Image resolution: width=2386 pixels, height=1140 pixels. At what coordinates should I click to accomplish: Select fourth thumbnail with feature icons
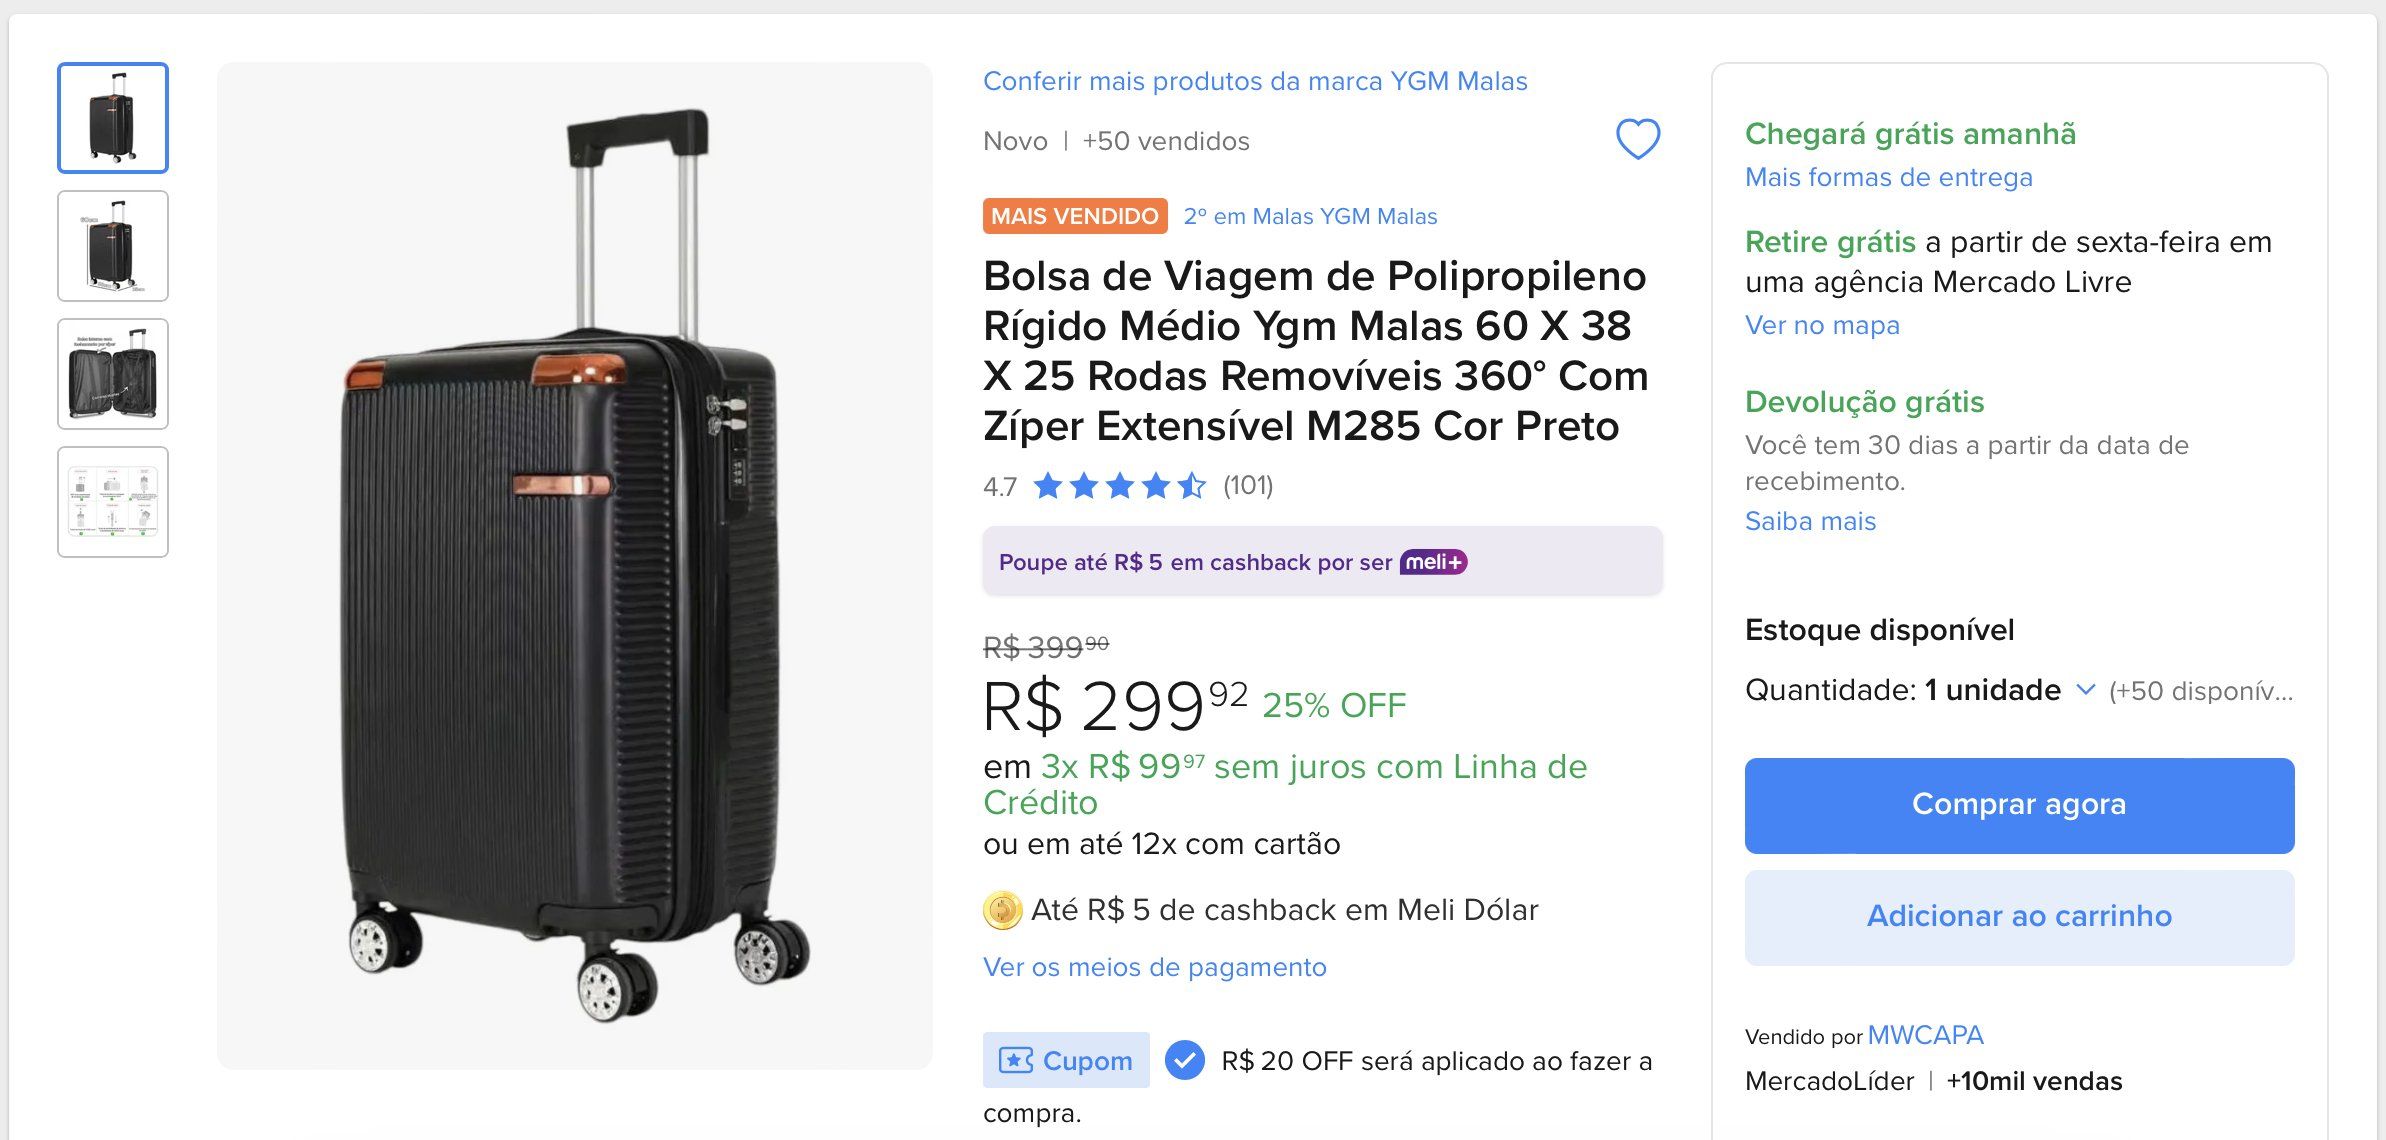click(113, 502)
